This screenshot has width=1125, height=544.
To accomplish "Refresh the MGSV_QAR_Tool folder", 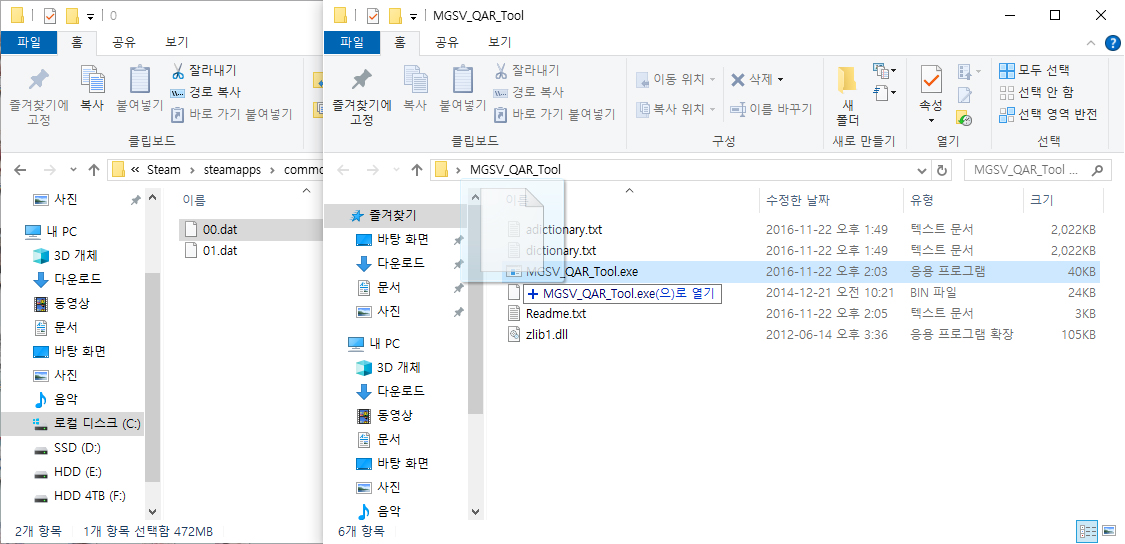I will click(x=942, y=170).
